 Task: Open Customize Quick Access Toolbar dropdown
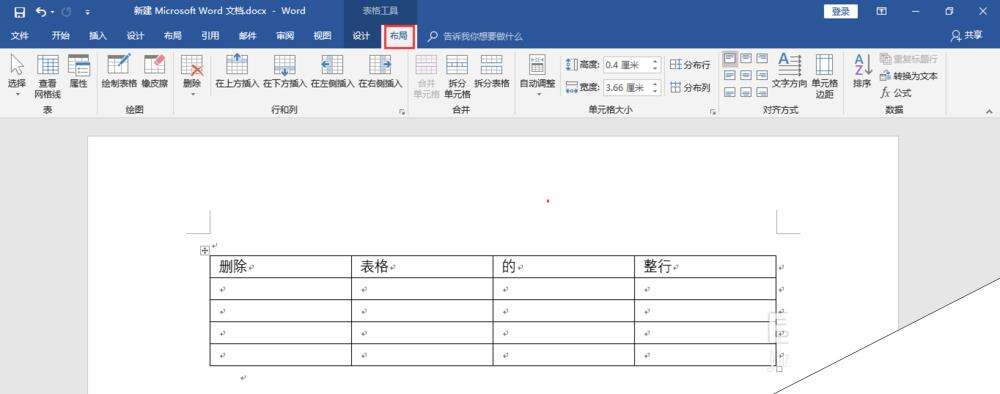pos(87,12)
